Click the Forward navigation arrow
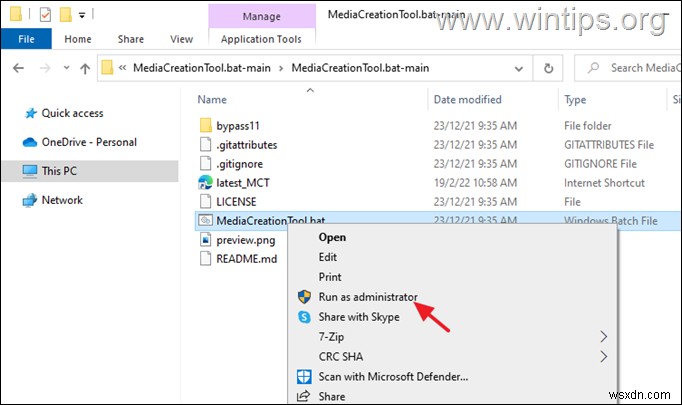The height and width of the screenshot is (405, 682). [x=45, y=68]
